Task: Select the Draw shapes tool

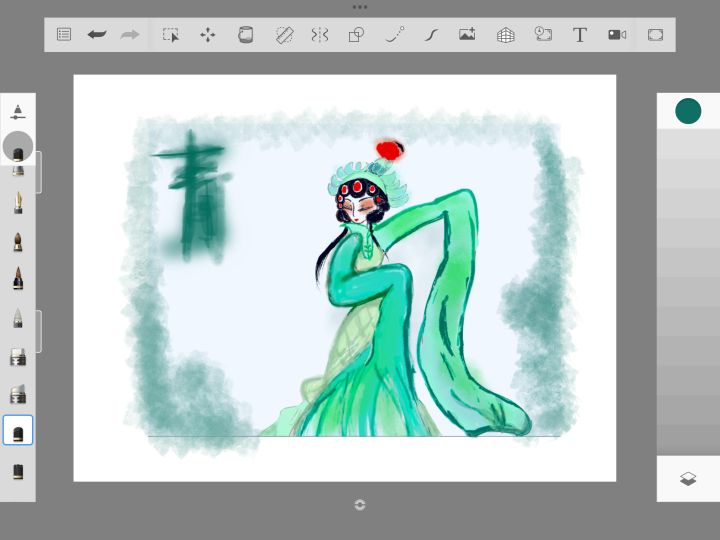Action: (x=356, y=34)
